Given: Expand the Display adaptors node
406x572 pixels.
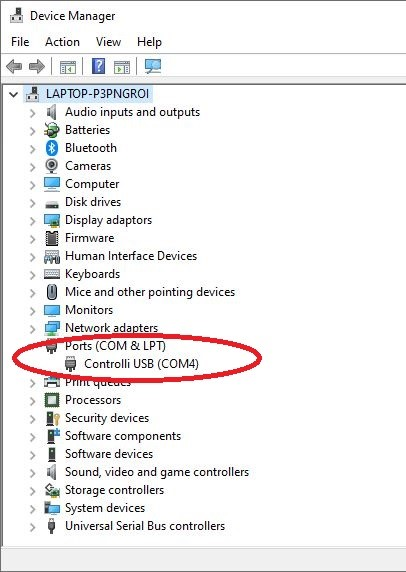Looking at the screenshot, I should click(32, 221).
